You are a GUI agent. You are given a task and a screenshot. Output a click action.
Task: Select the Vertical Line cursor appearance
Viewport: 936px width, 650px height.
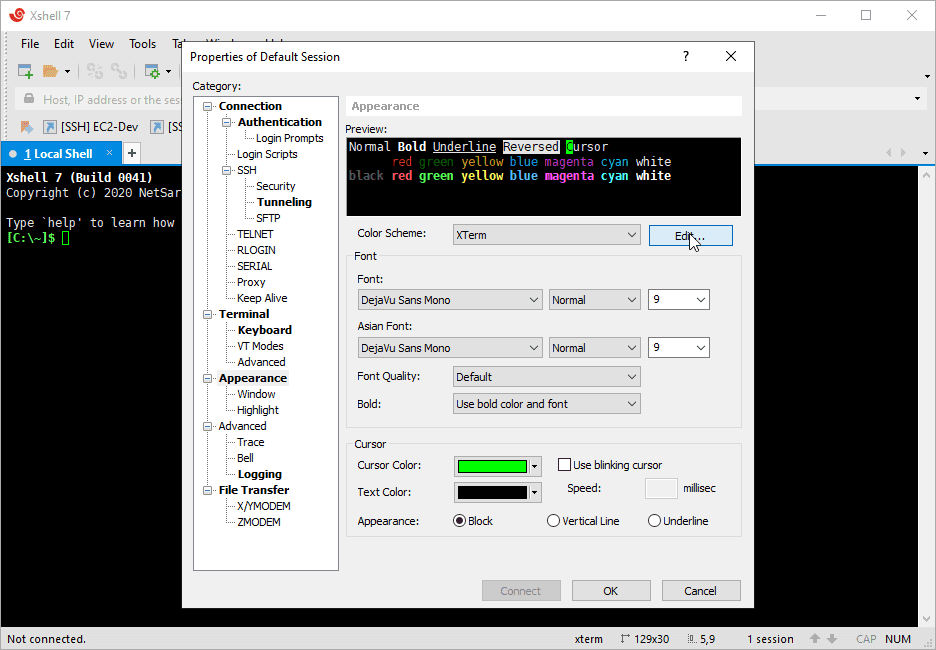(x=553, y=521)
